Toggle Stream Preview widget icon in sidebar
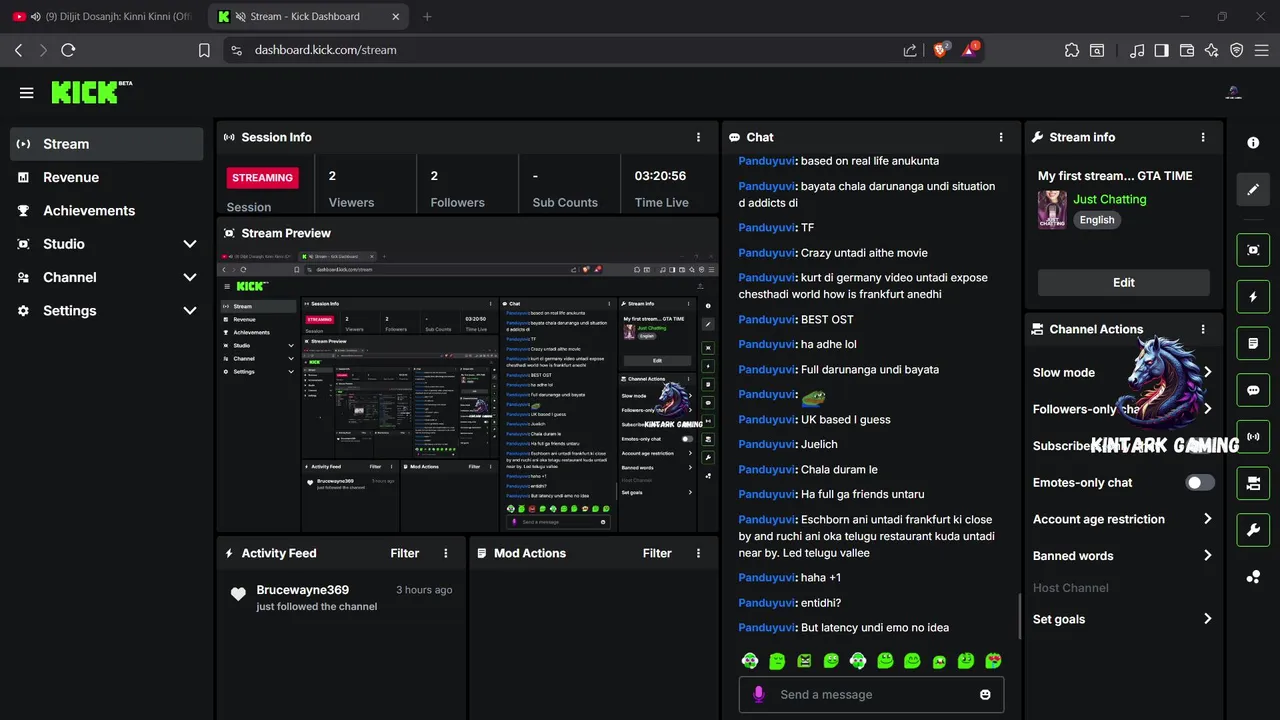 (1253, 250)
